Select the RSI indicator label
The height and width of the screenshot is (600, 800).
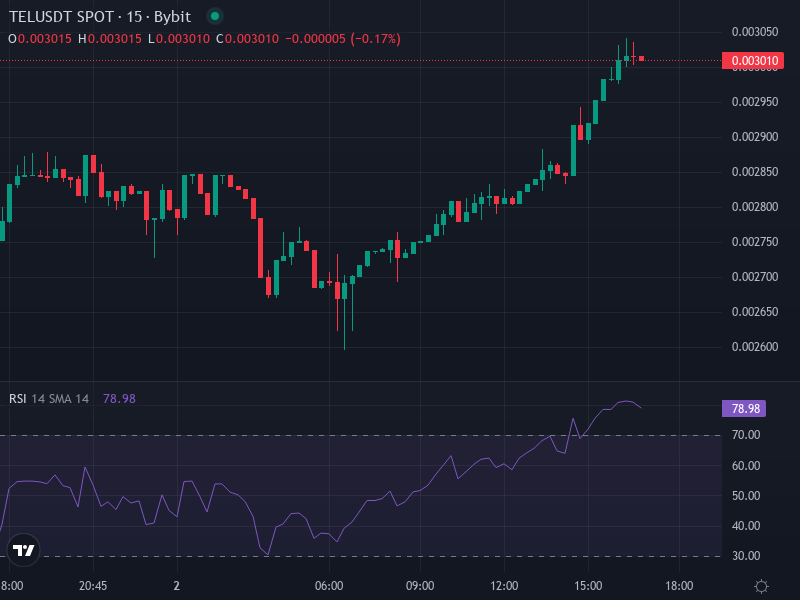point(19,398)
